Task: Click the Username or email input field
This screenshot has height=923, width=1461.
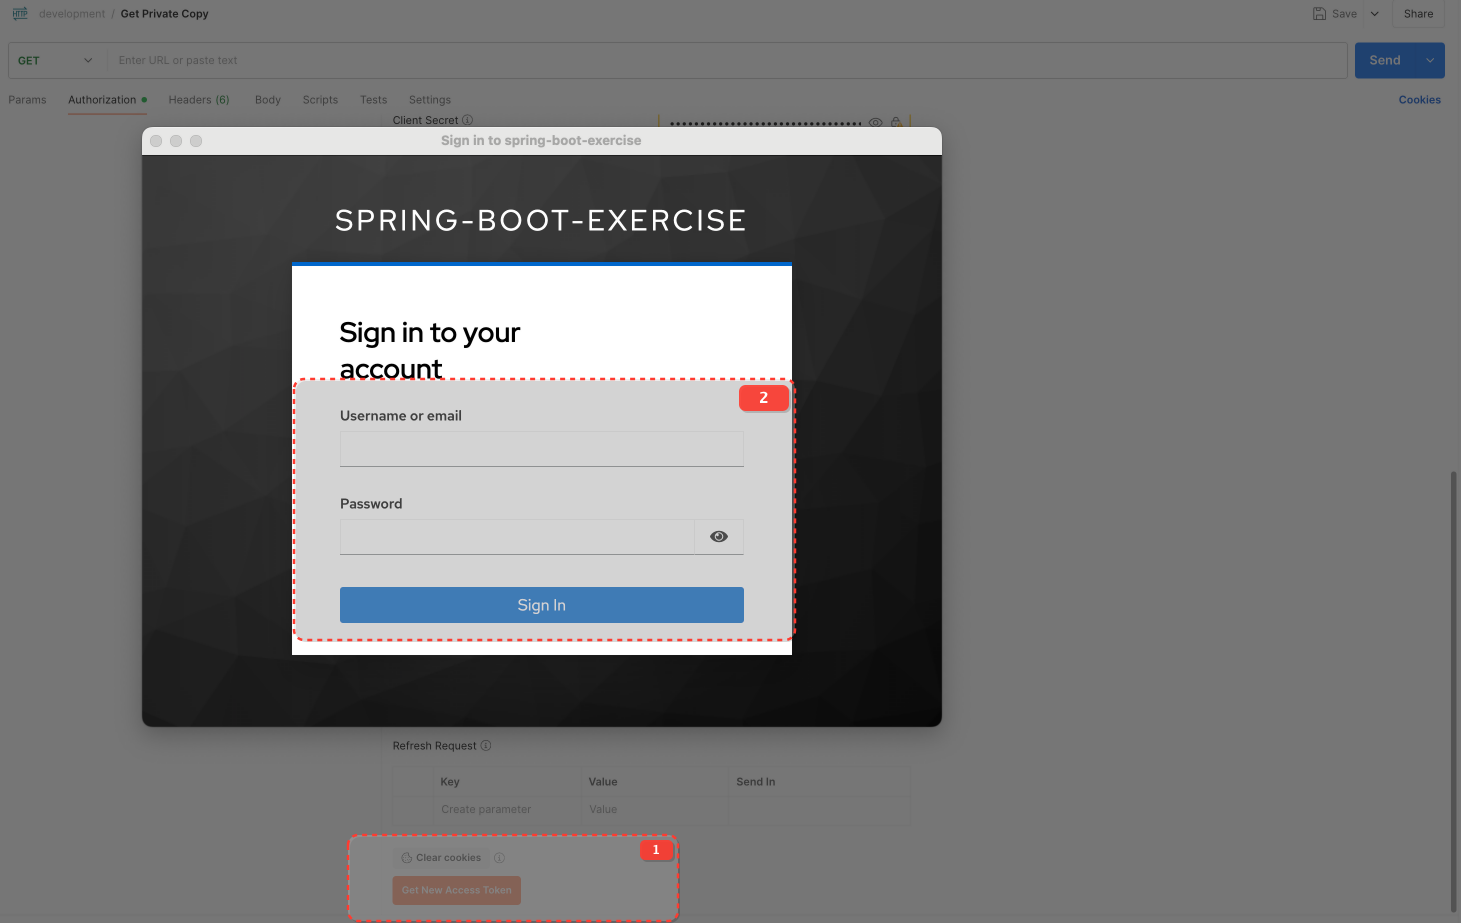Action: coord(541,449)
